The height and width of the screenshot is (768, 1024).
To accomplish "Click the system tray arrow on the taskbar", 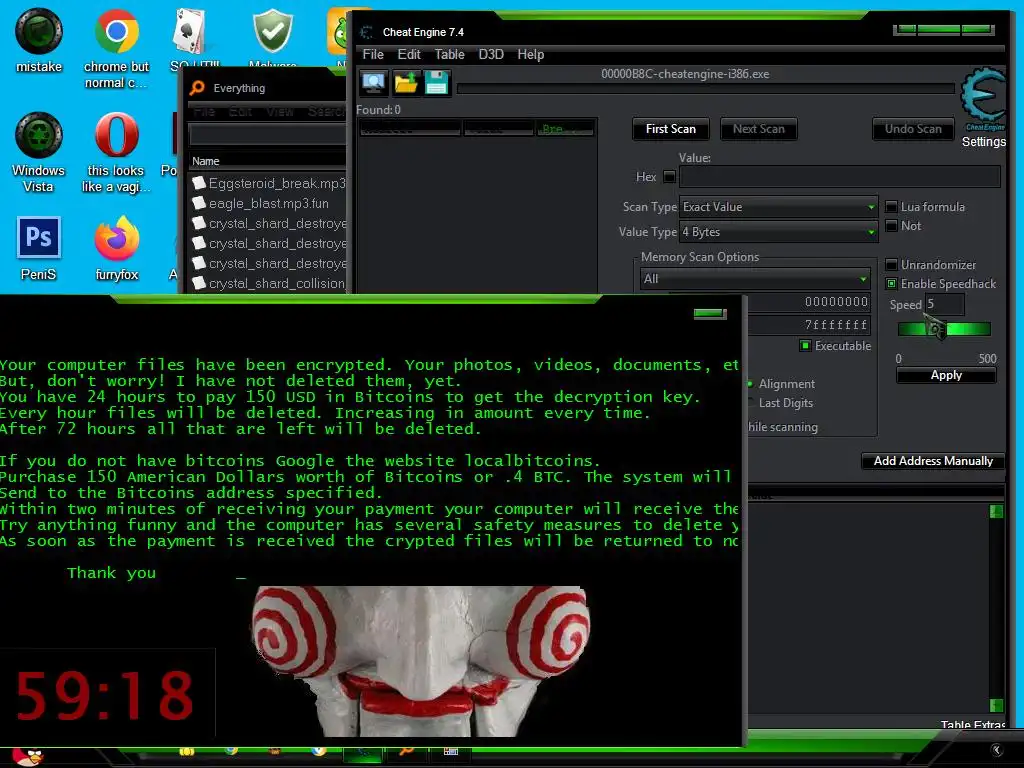I will click(x=997, y=750).
